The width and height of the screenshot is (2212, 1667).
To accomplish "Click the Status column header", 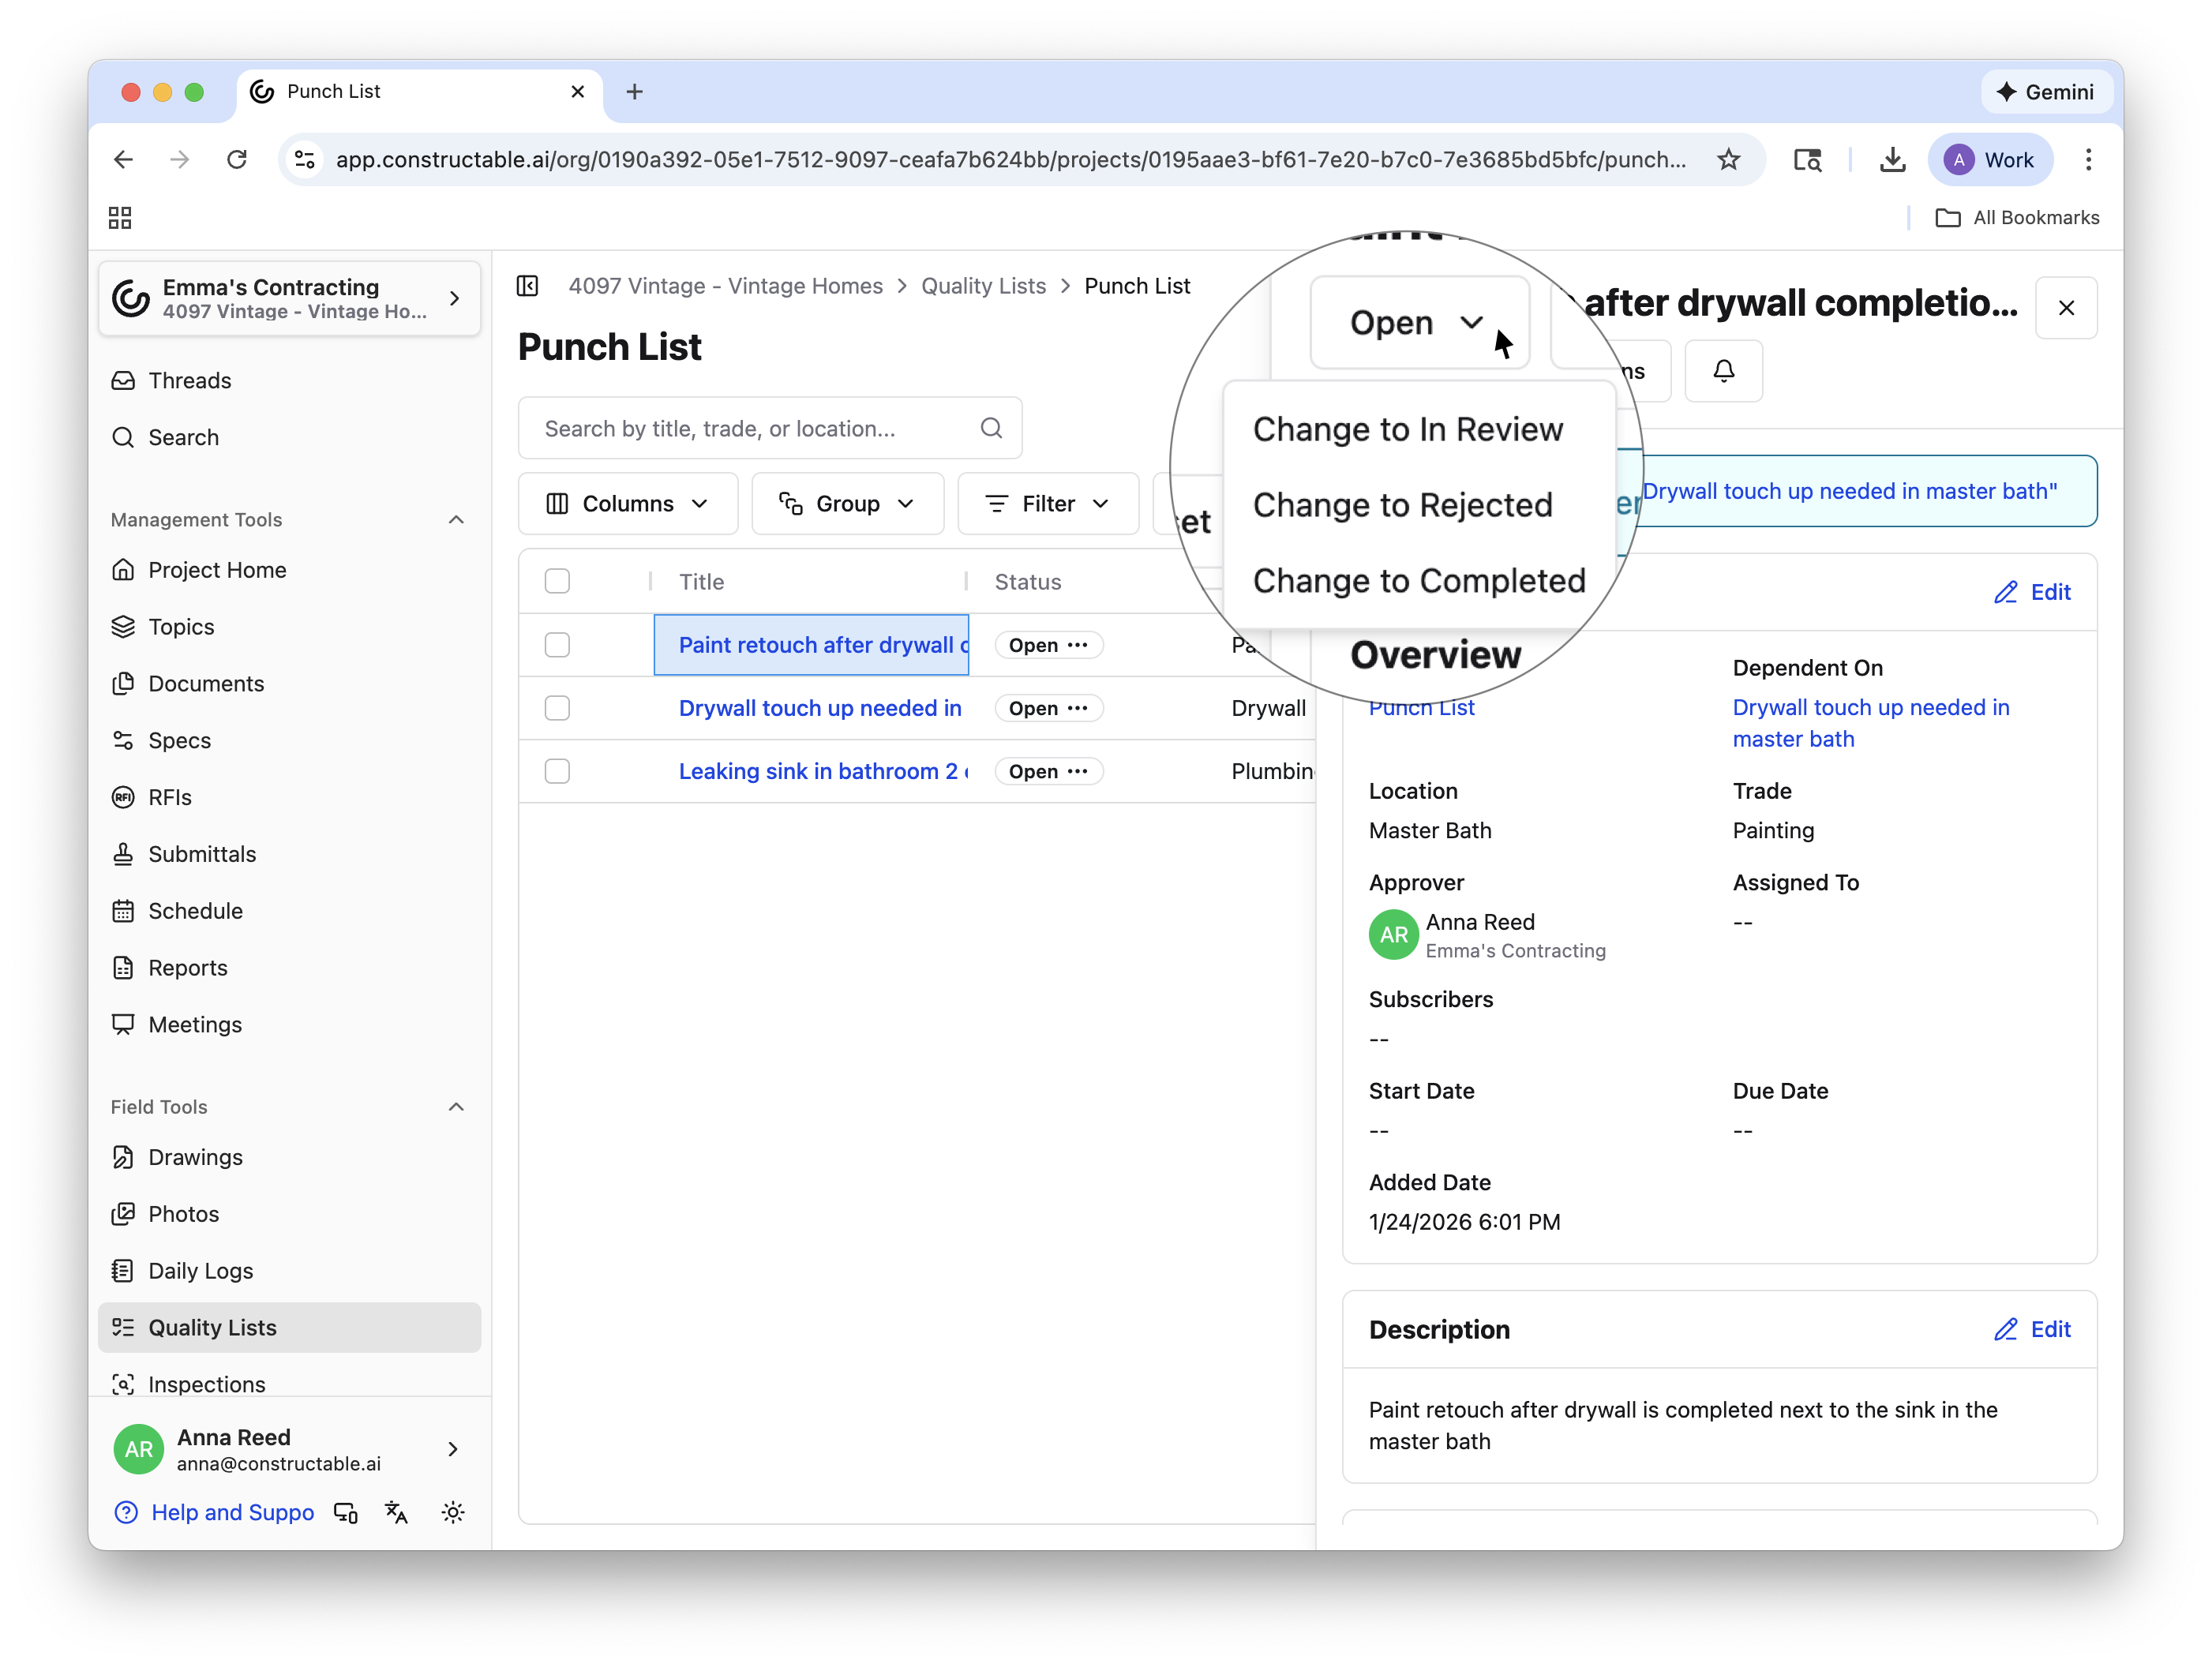I will click(1028, 582).
